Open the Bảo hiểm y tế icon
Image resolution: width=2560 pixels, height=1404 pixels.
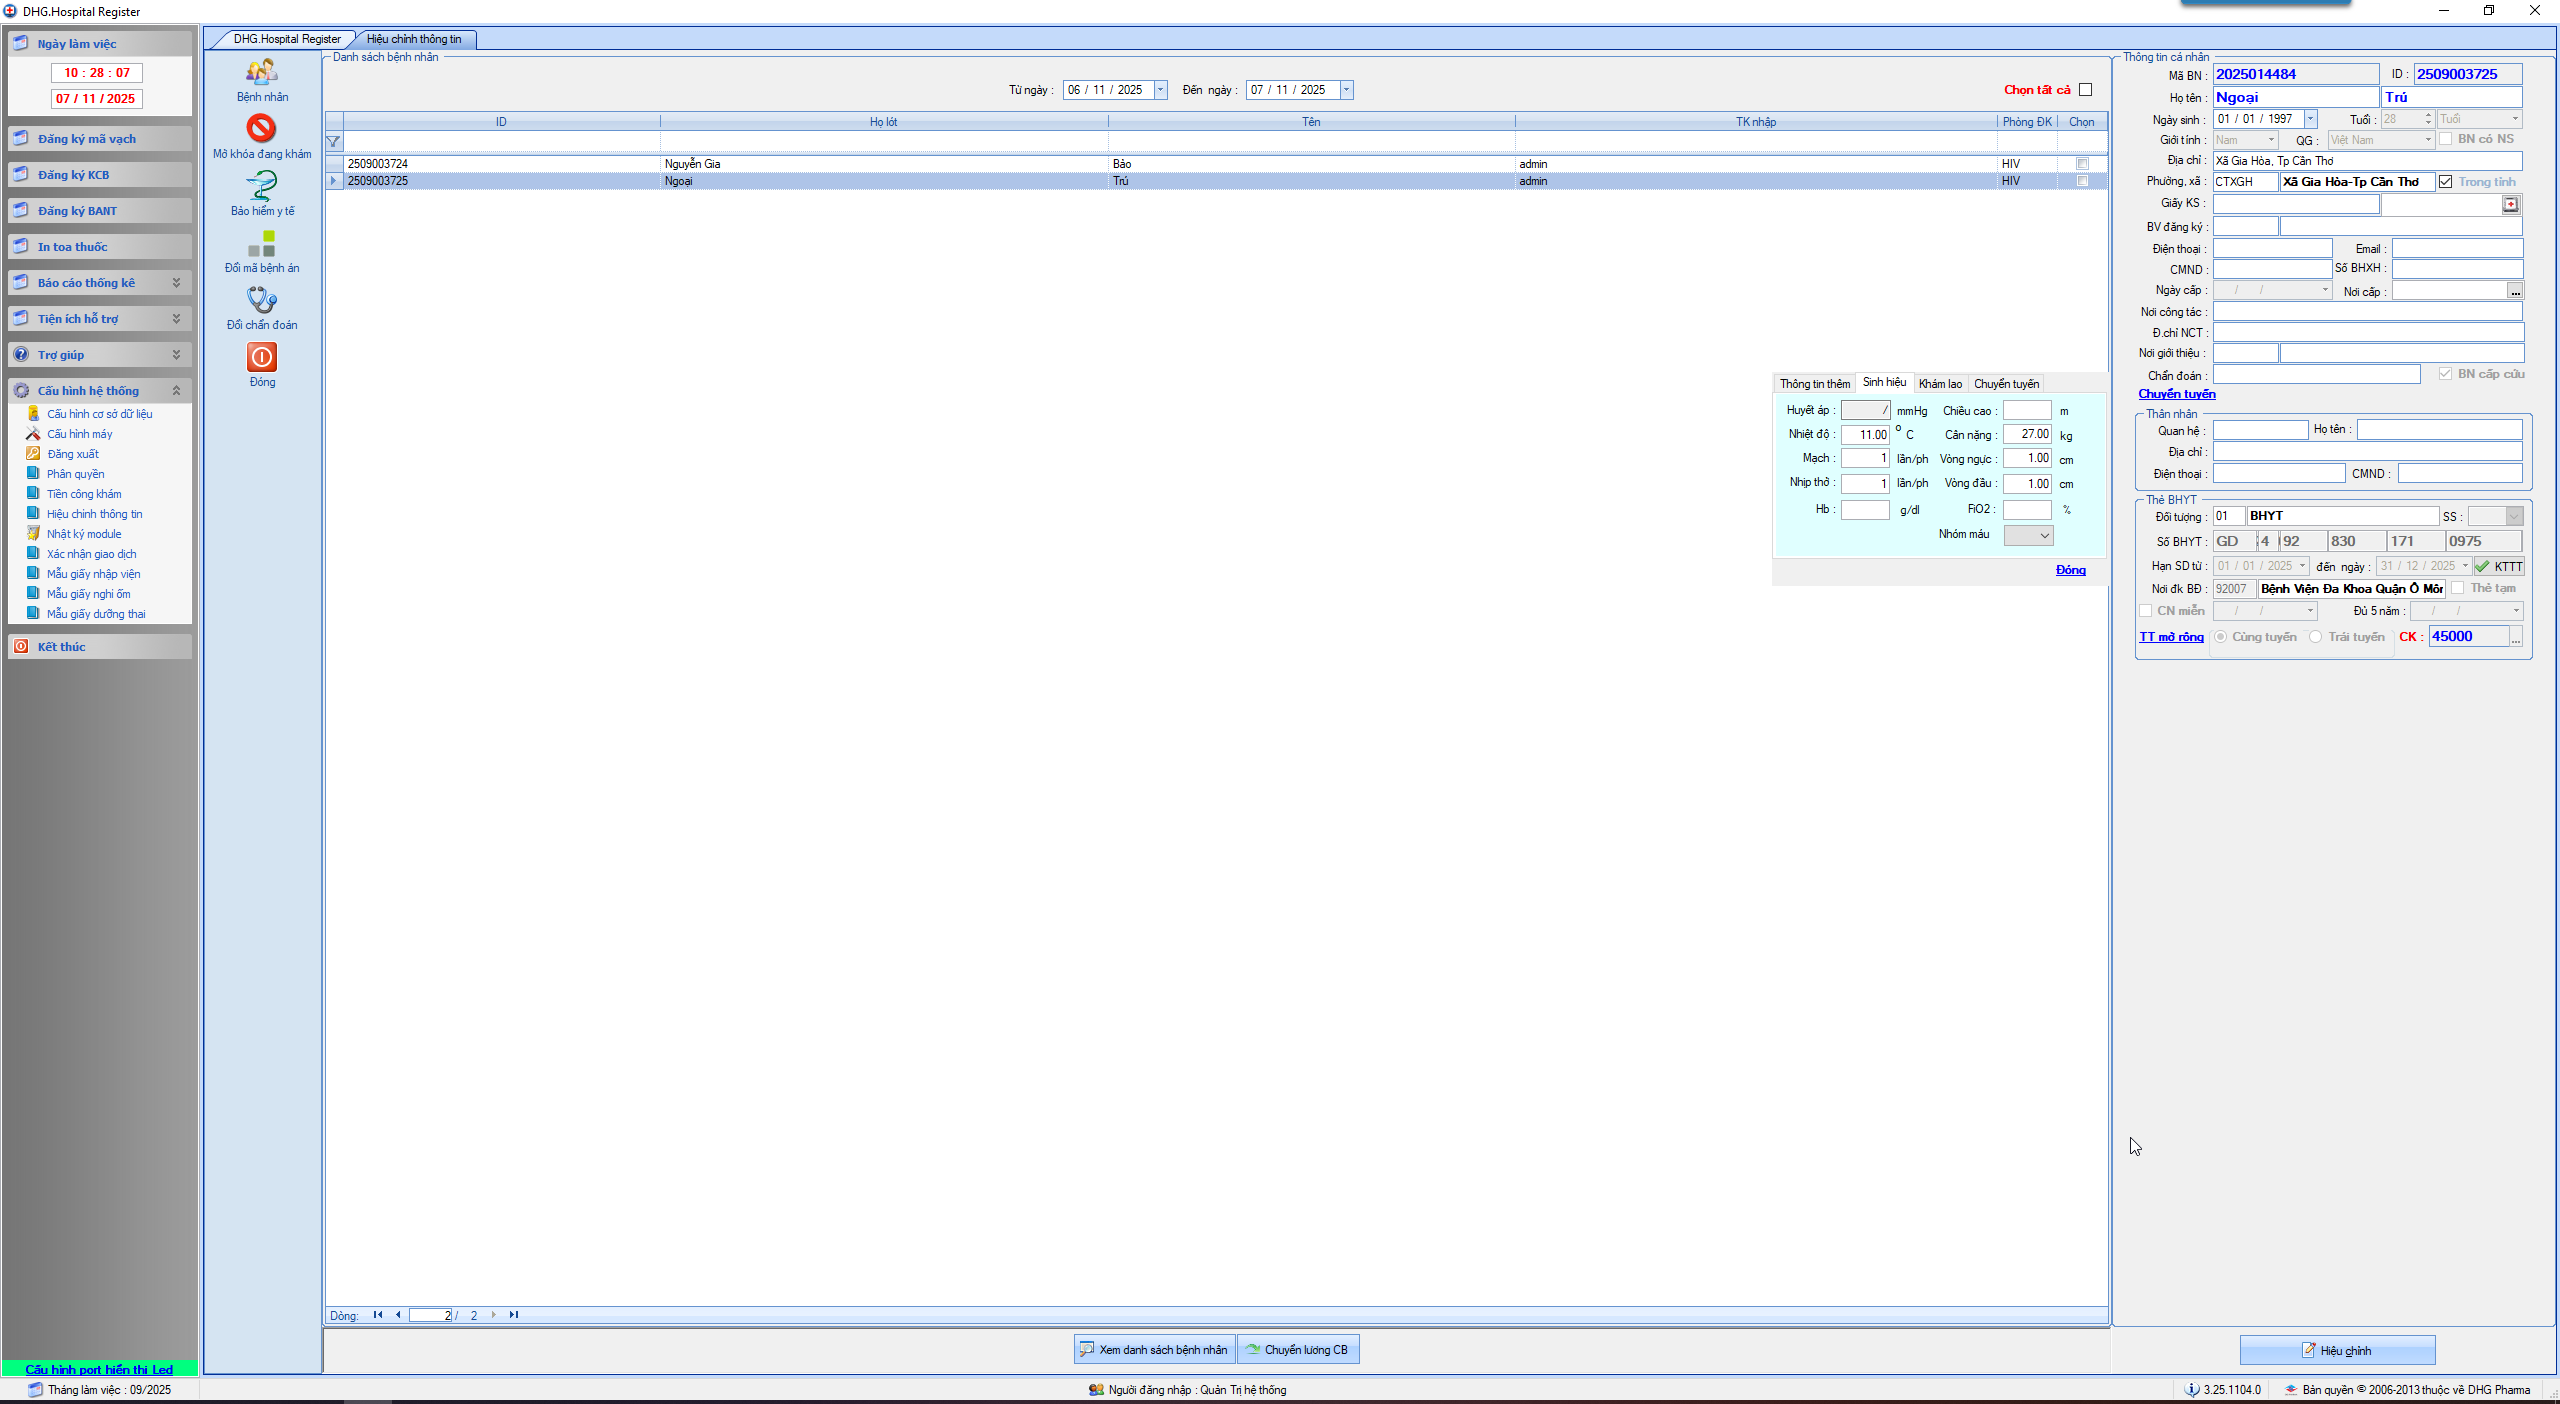pos(262,186)
